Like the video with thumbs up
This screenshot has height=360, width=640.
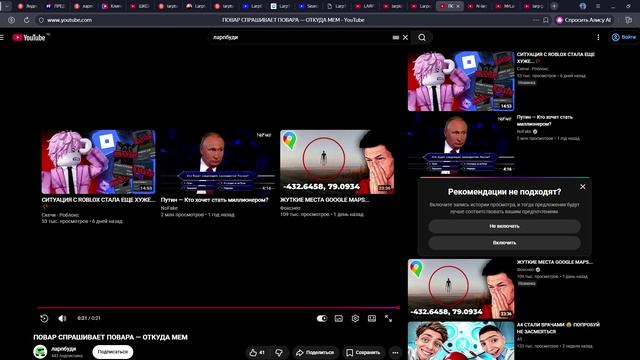point(258,352)
